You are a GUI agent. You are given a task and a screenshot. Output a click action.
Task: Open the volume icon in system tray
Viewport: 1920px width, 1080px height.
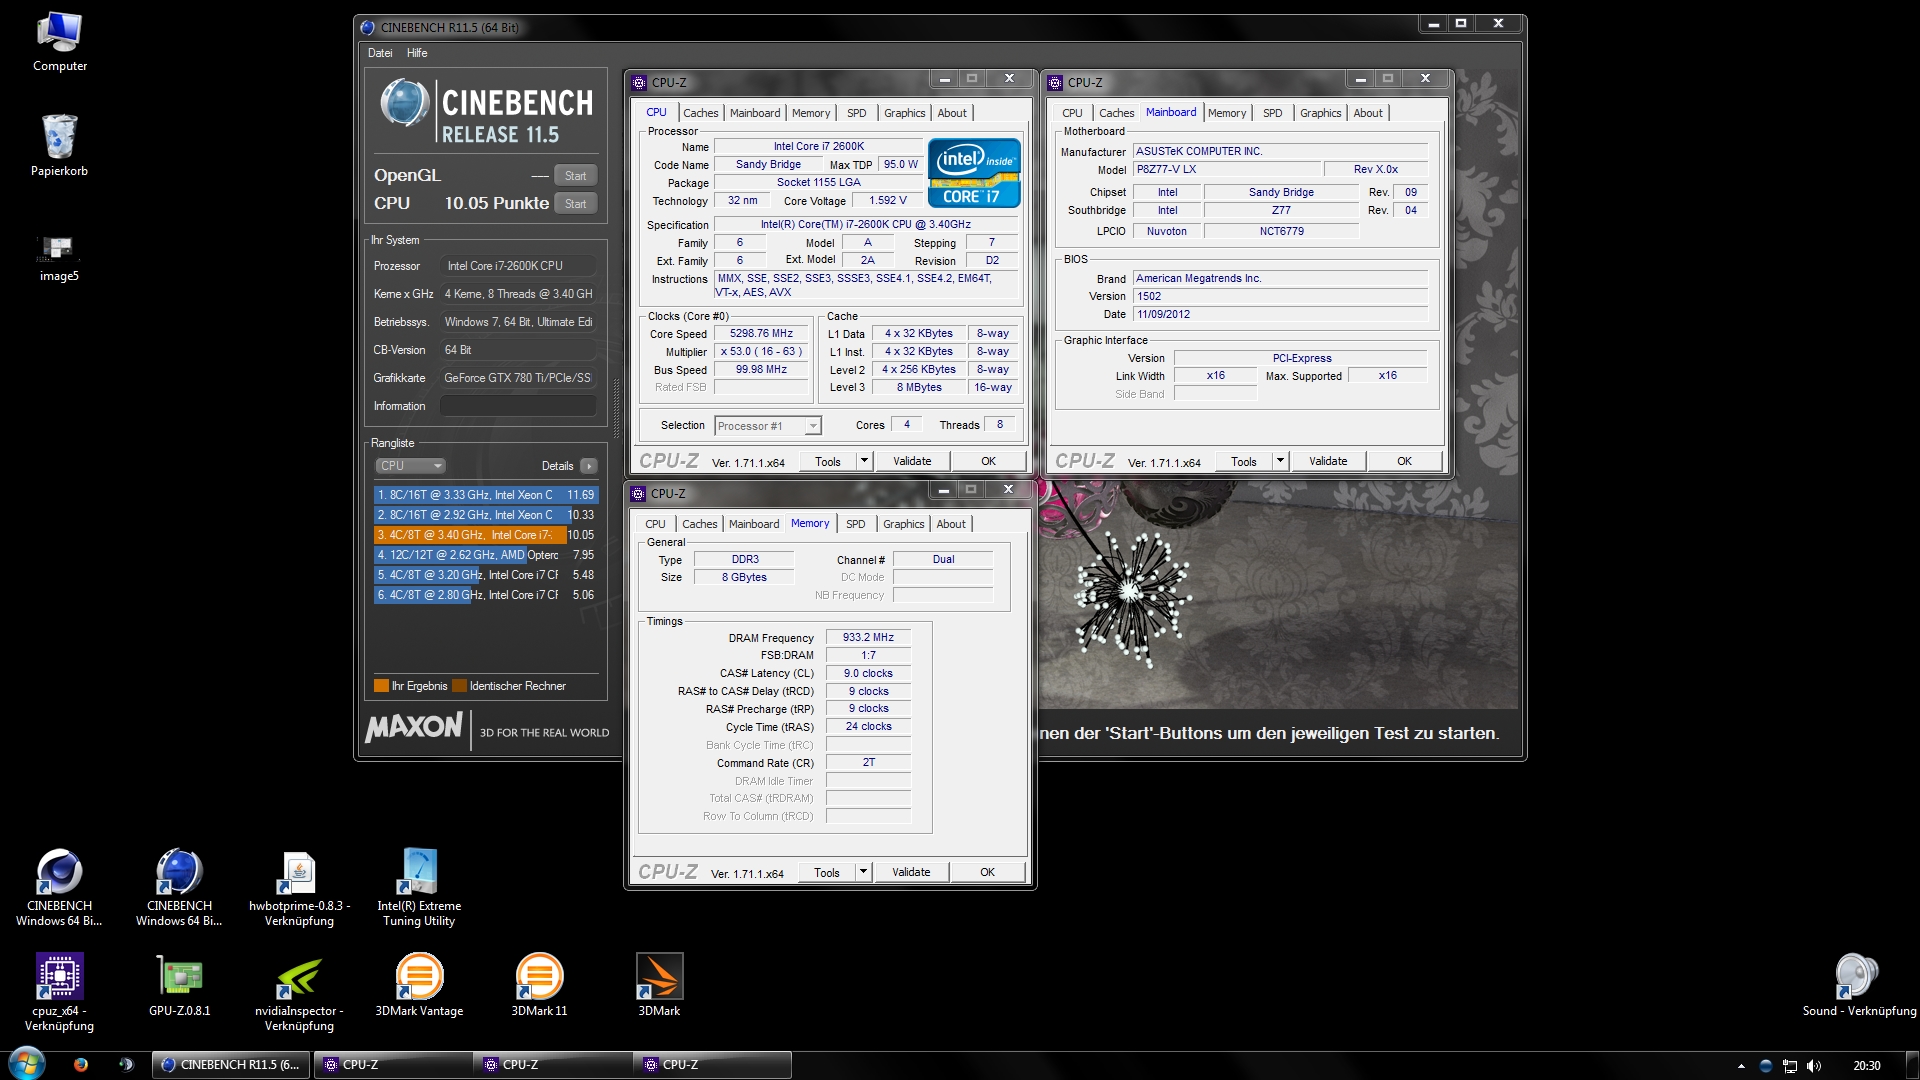click(1814, 1065)
